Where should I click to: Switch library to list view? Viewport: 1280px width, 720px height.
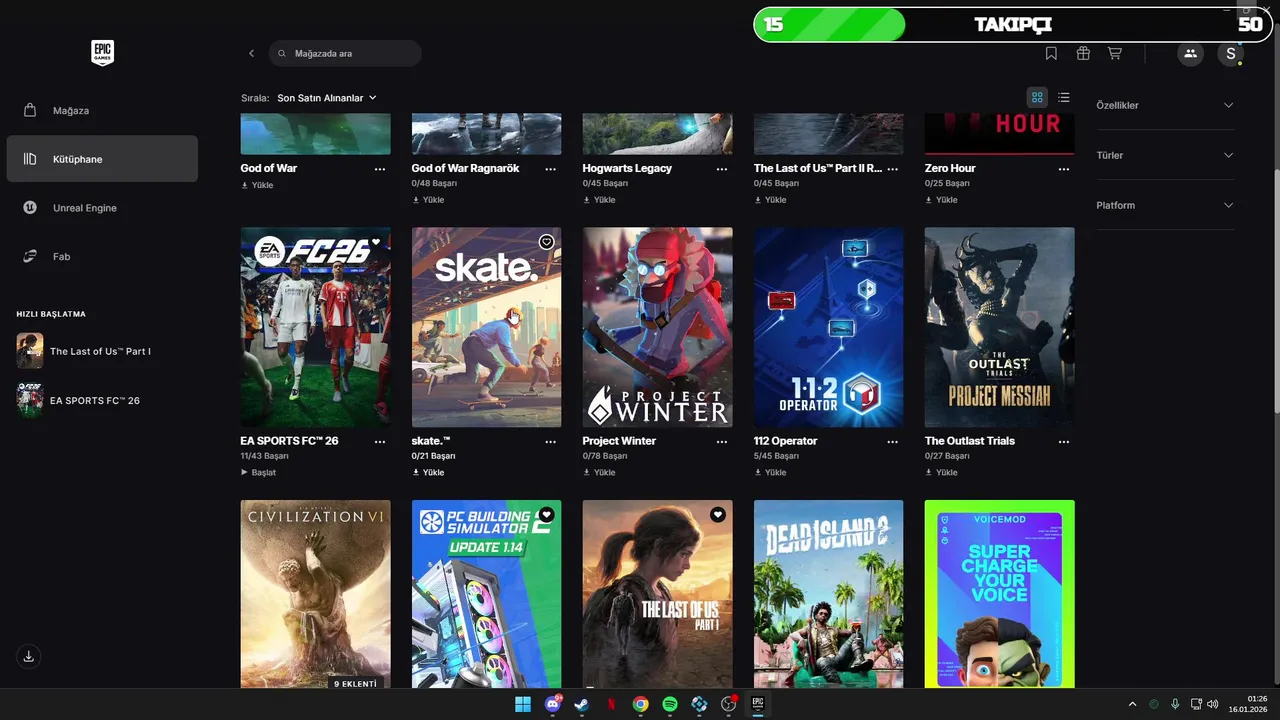(x=1064, y=97)
